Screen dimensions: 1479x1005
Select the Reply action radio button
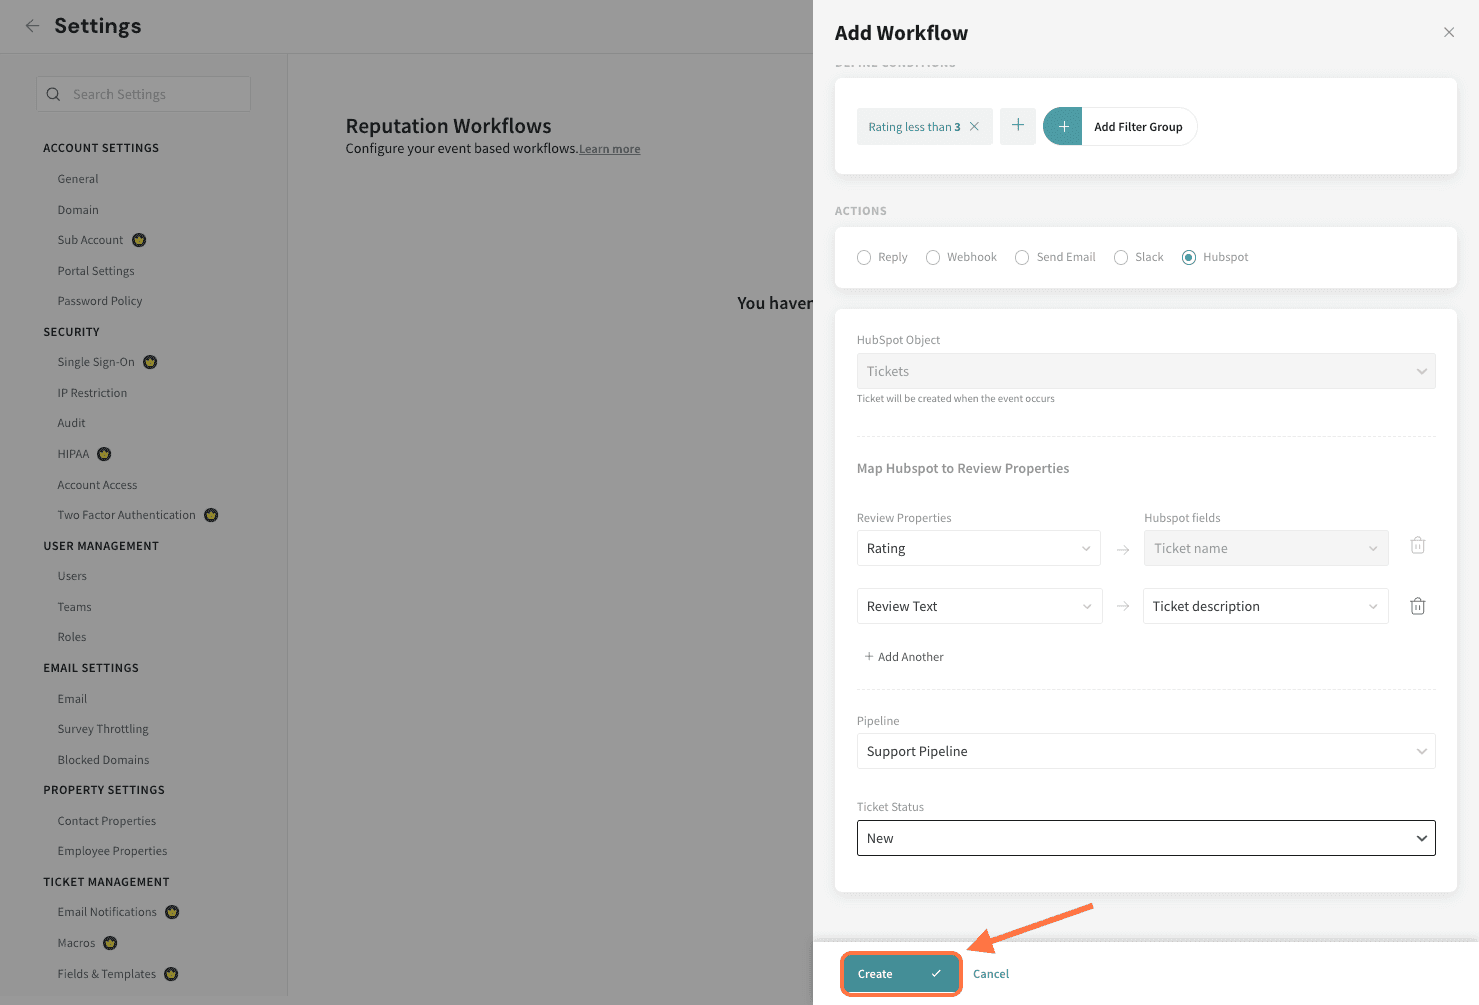pyautogui.click(x=864, y=258)
